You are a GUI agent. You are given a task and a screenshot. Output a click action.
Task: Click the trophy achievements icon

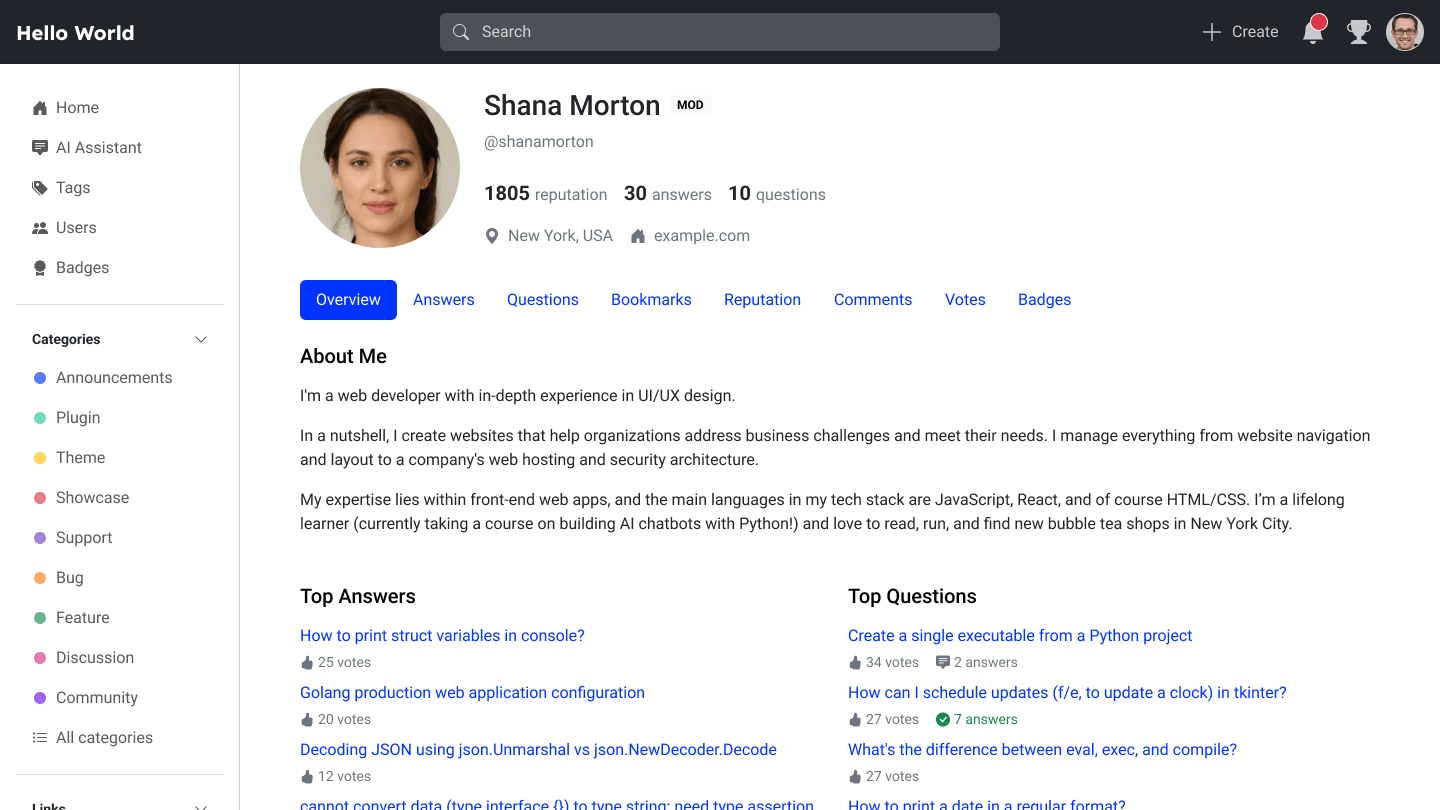click(x=1359, y=31)
